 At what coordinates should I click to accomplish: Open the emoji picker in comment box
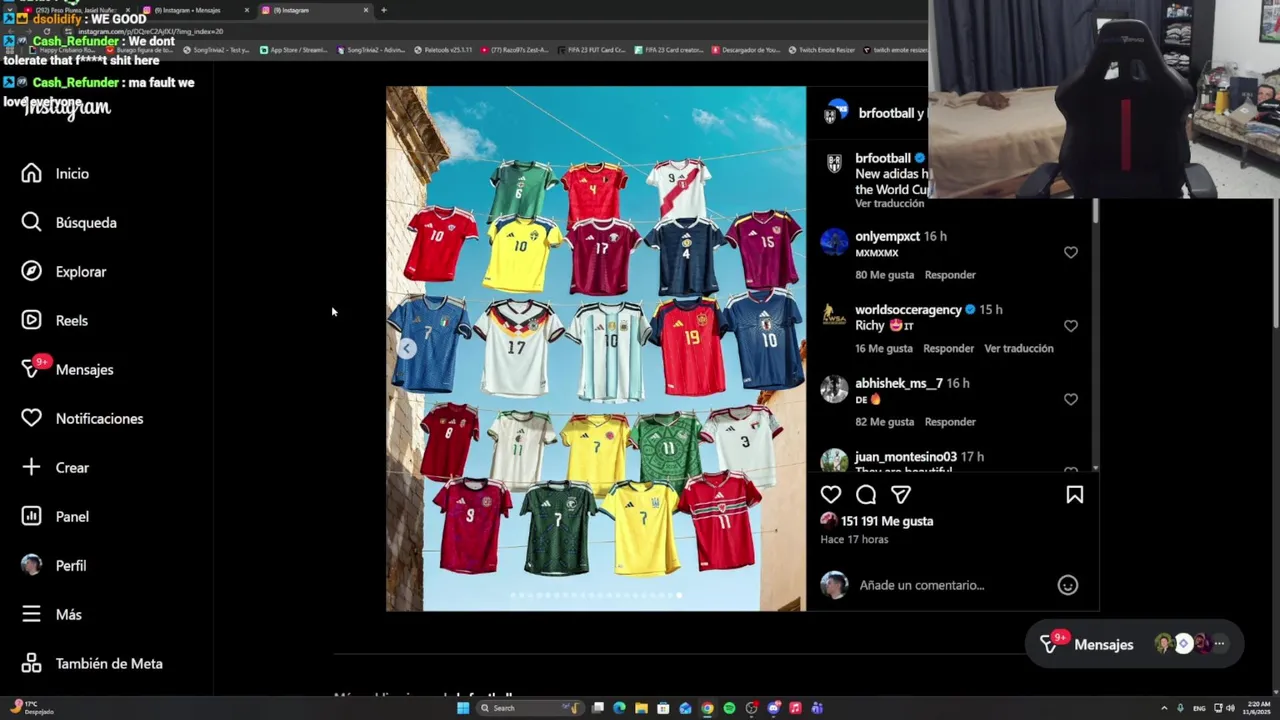pos(1068,585)
